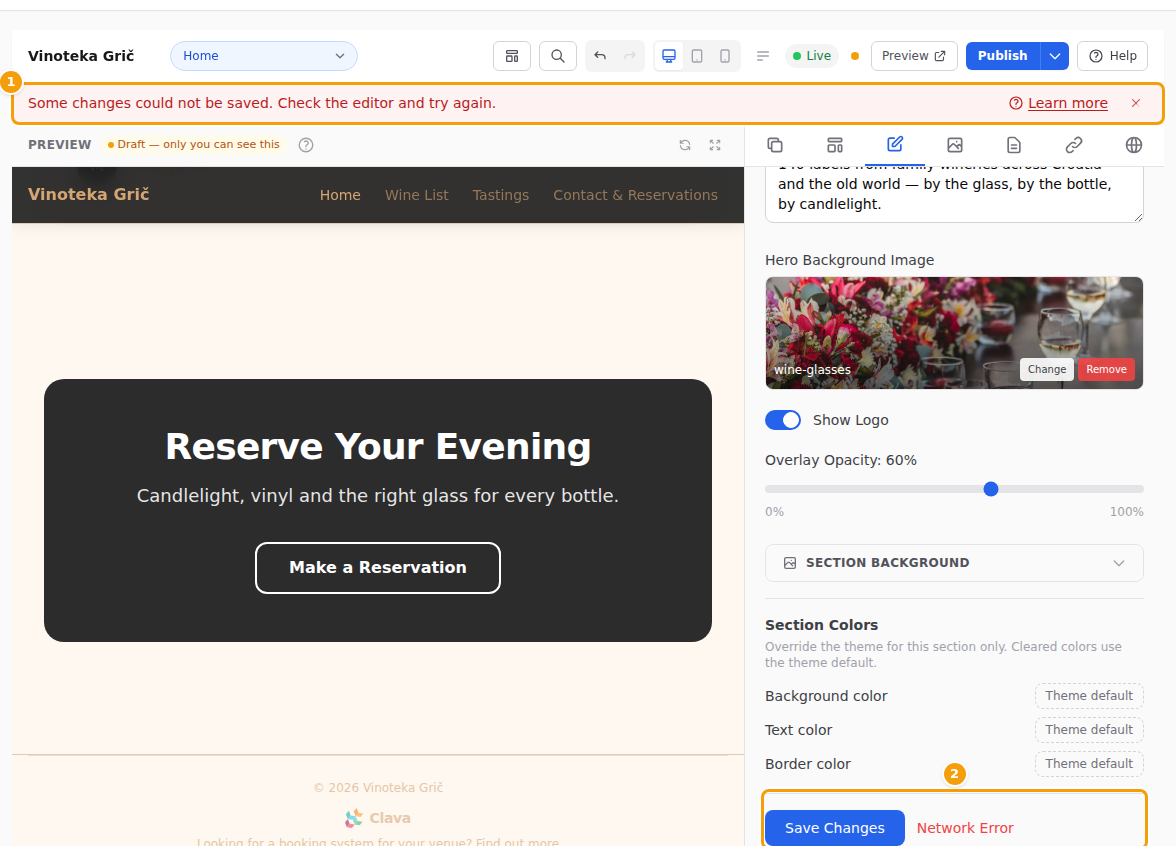This screenshot has height=846, width=1176.
Task: Set Text color Theme default swatch
Action: pos(1089,730)
